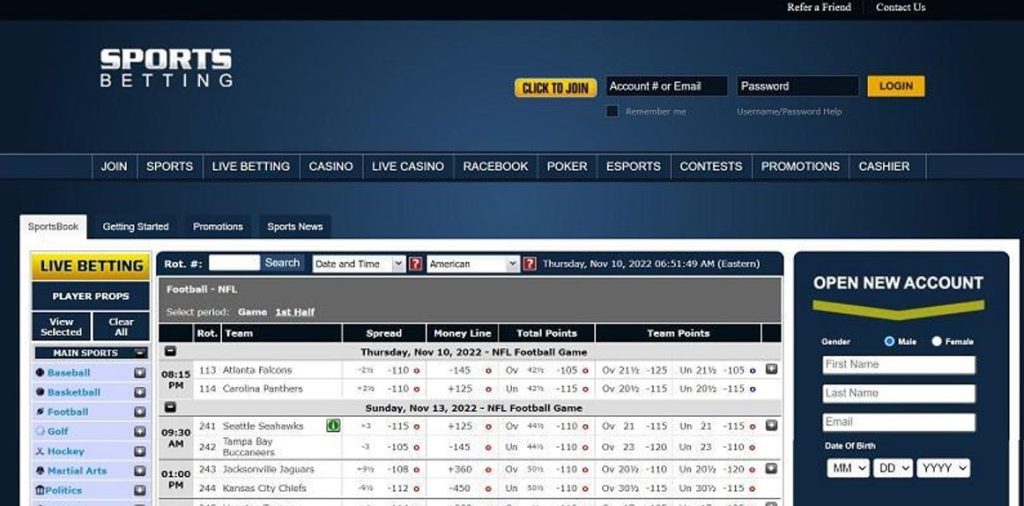1024x506 pixels.
Task: Tick the Remember me checkbox
Action: [x=612, y=111]
